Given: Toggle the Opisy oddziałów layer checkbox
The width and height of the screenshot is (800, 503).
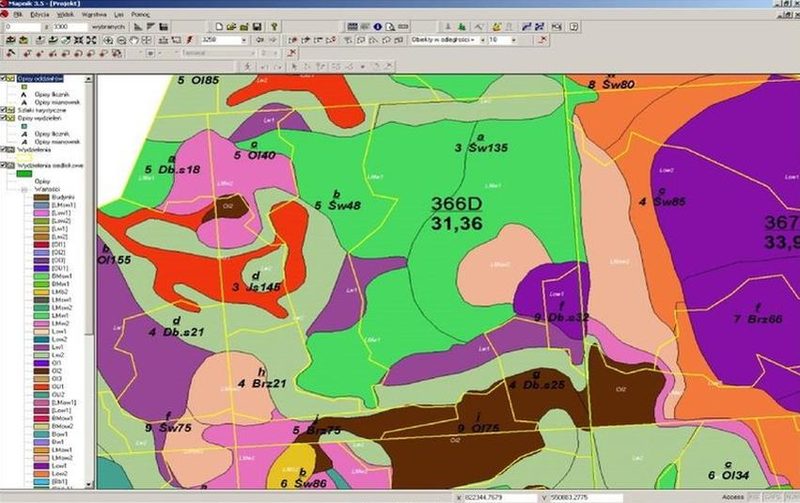Looking at the screenshot, I should 3,79.
